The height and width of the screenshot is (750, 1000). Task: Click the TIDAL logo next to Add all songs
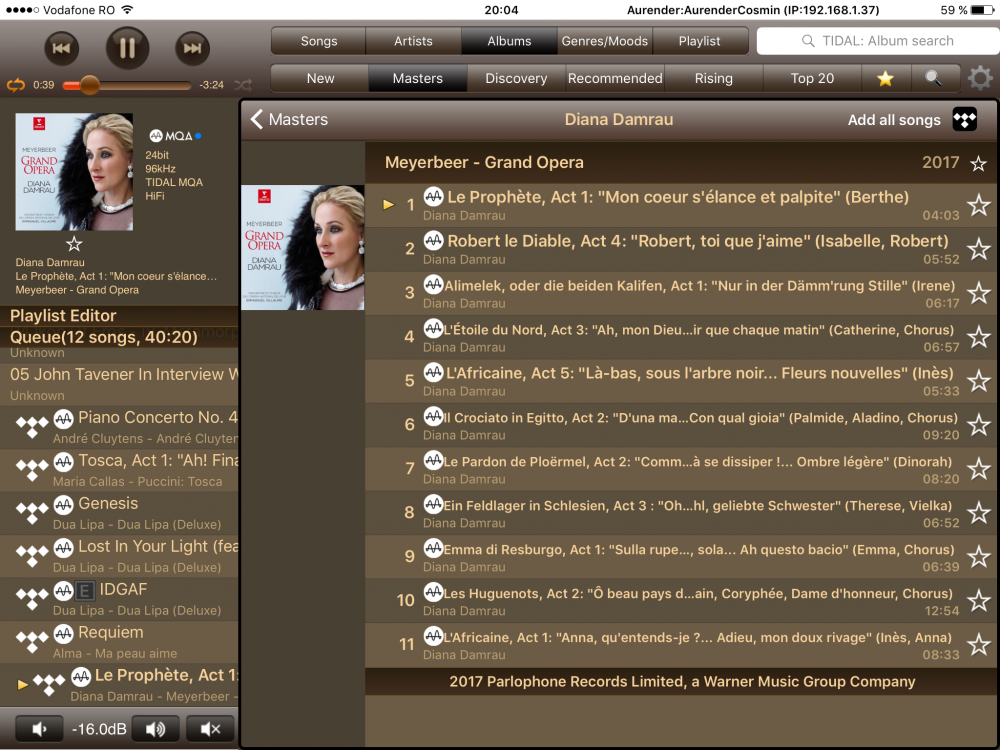[x=964, y=119]
